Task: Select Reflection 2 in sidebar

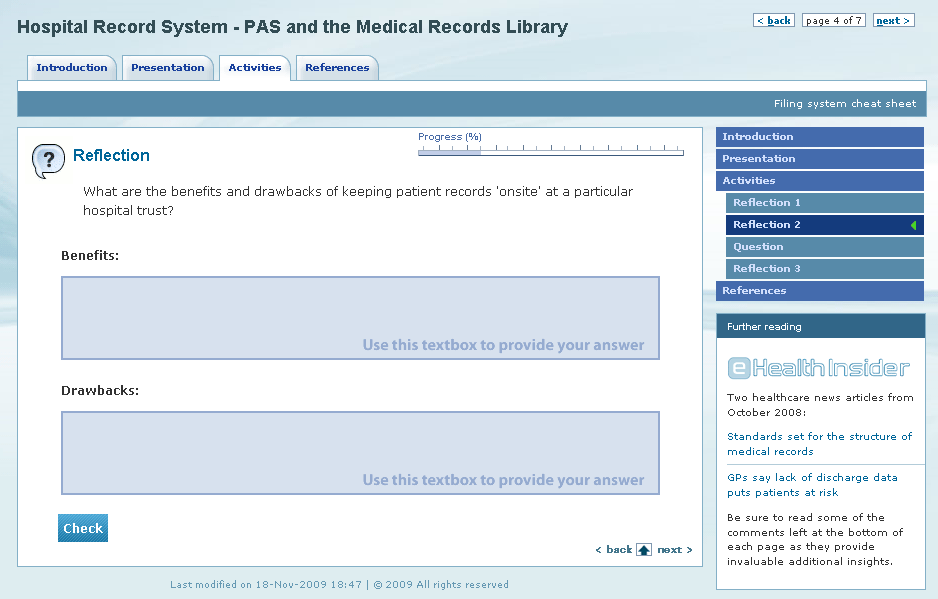Action: 824,224
